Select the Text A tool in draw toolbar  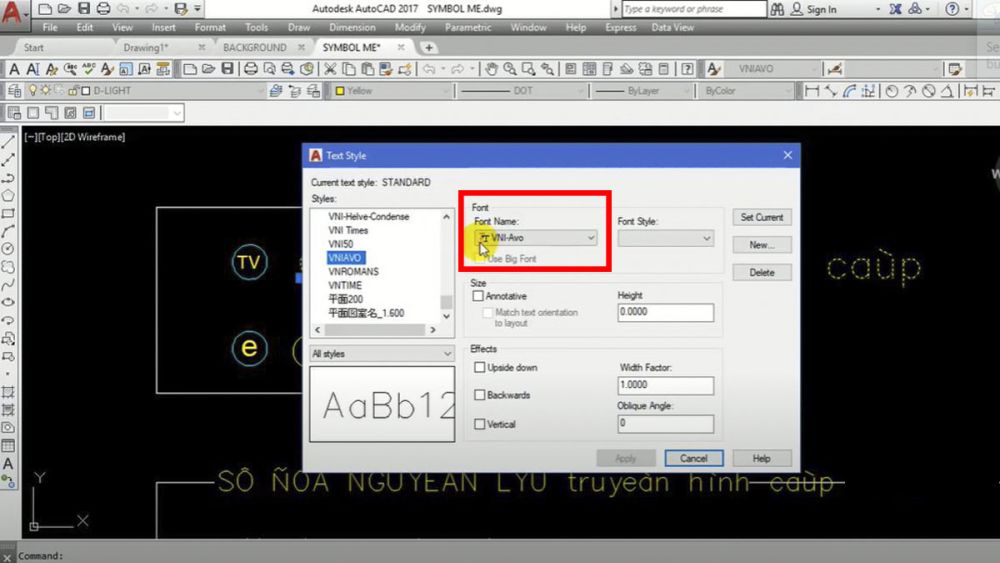point(8,464)
